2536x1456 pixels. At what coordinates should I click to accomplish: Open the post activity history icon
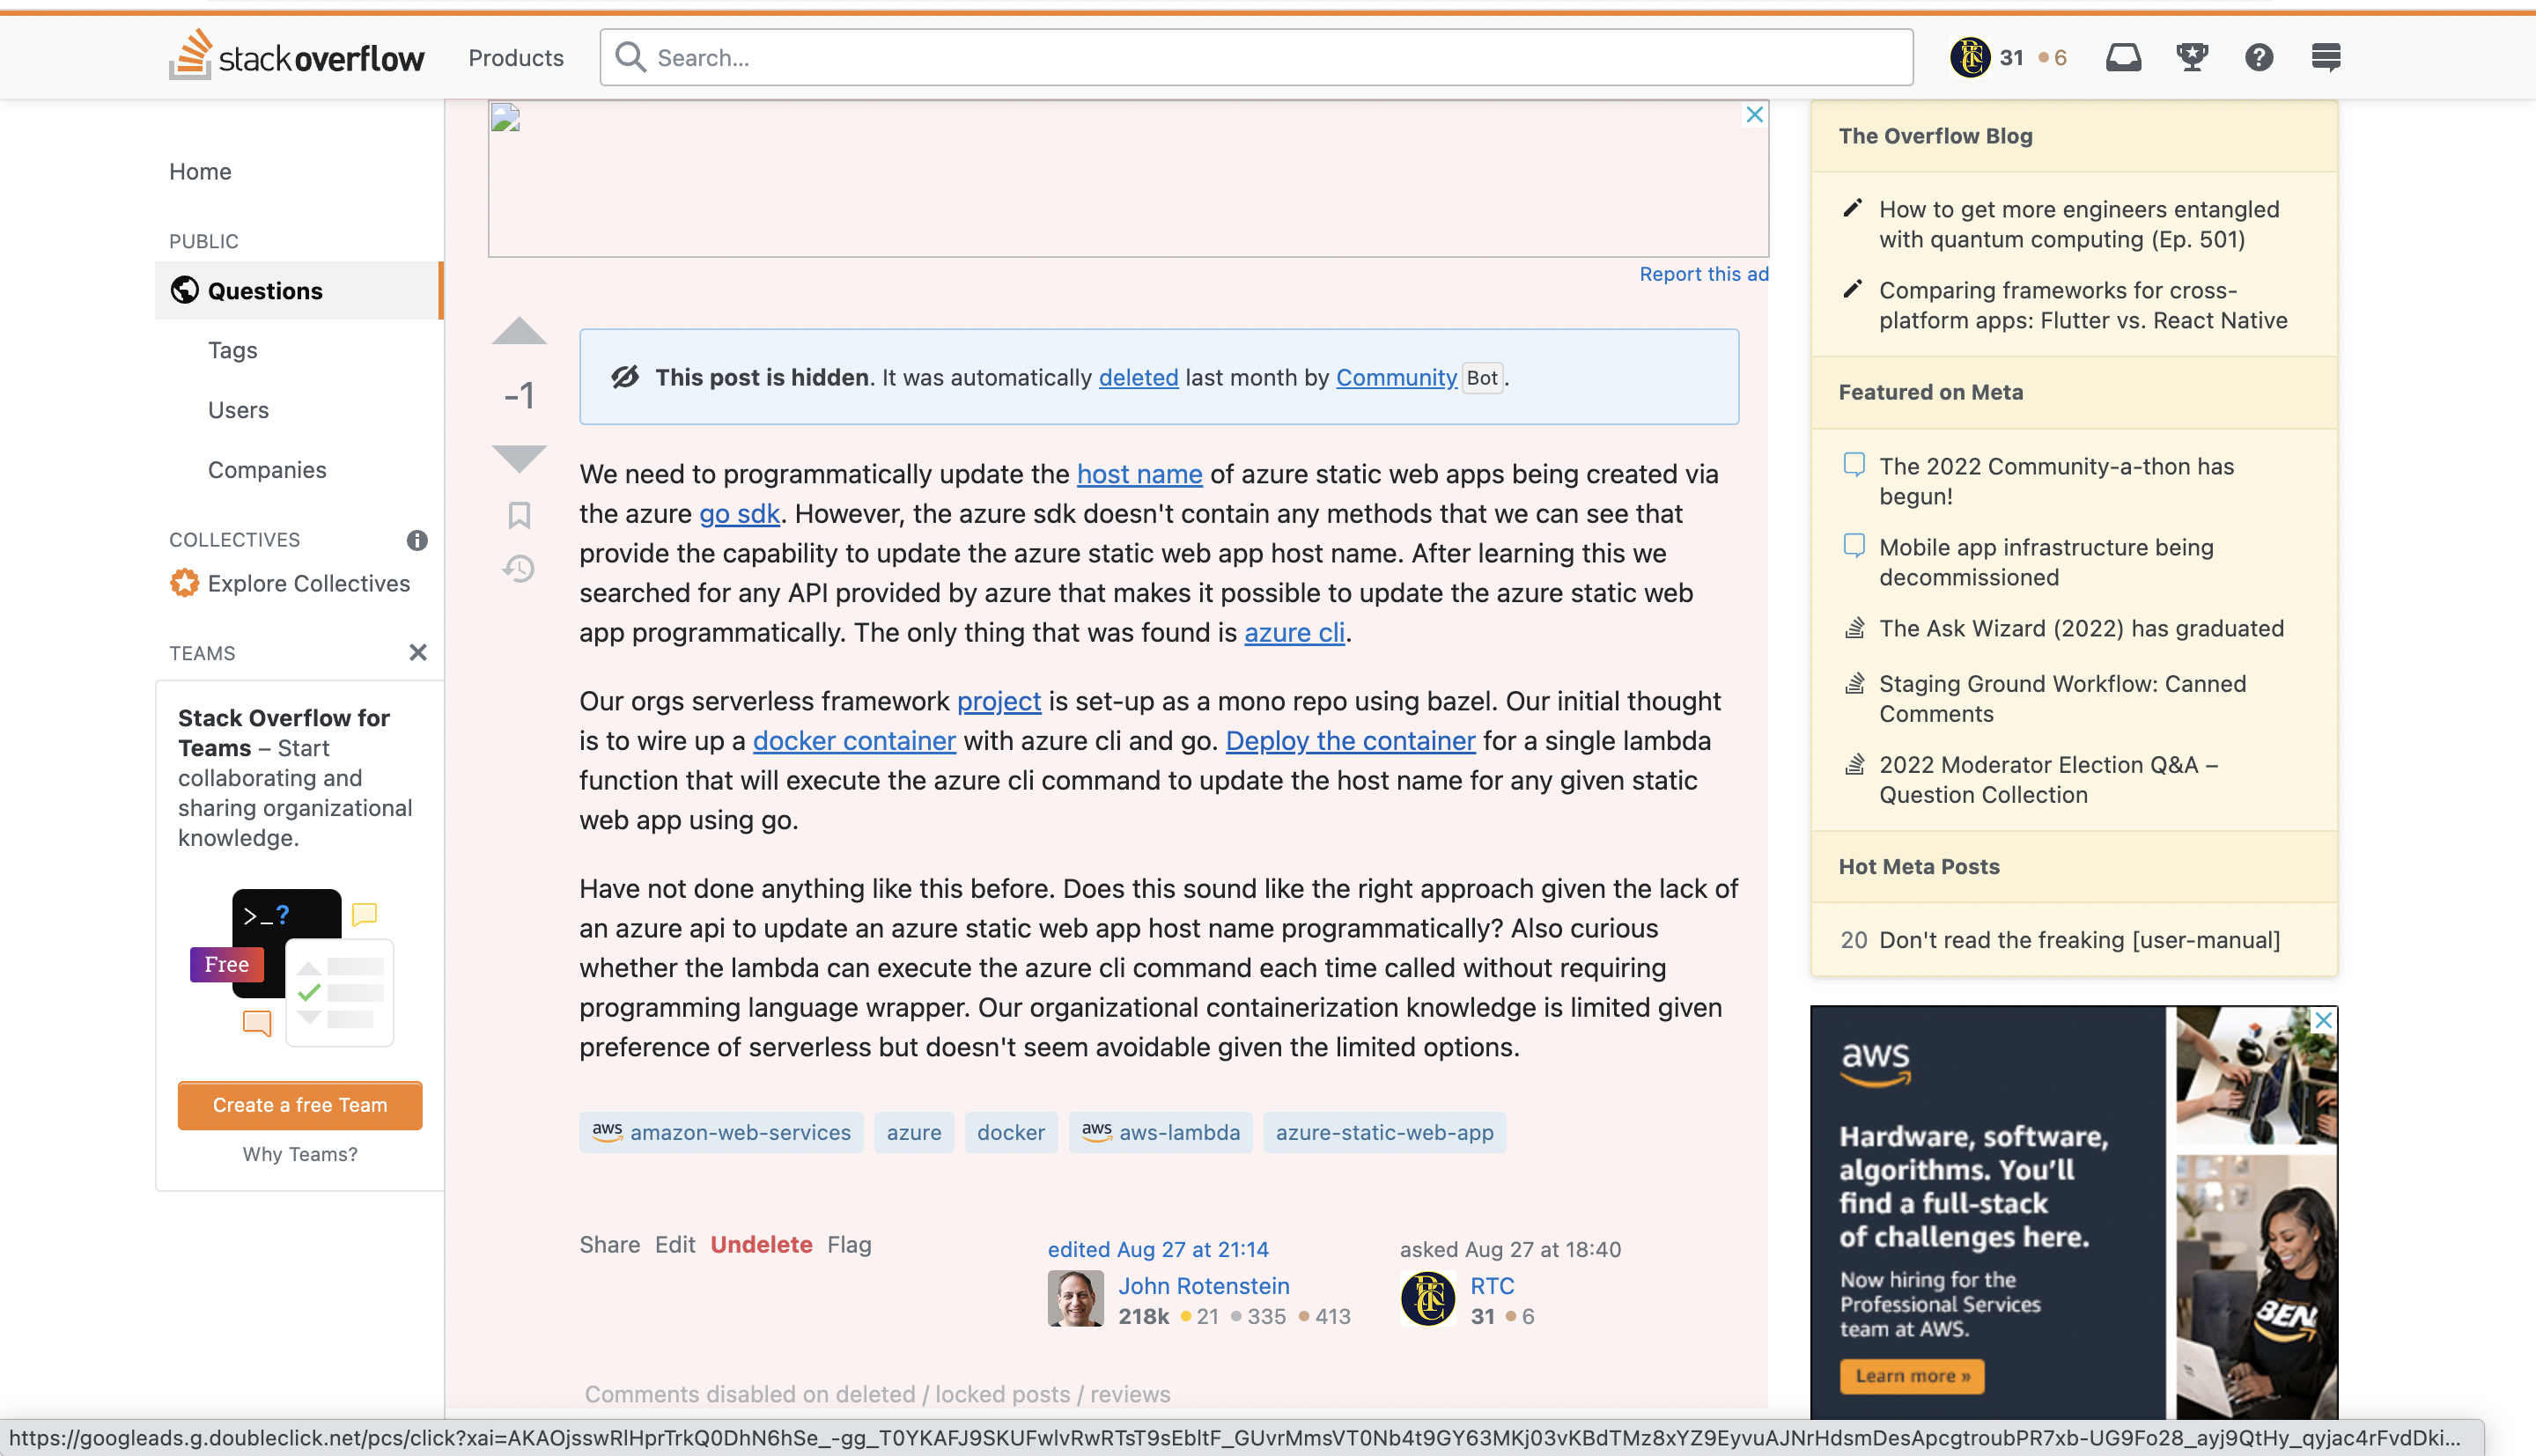[x=519, y=569]
